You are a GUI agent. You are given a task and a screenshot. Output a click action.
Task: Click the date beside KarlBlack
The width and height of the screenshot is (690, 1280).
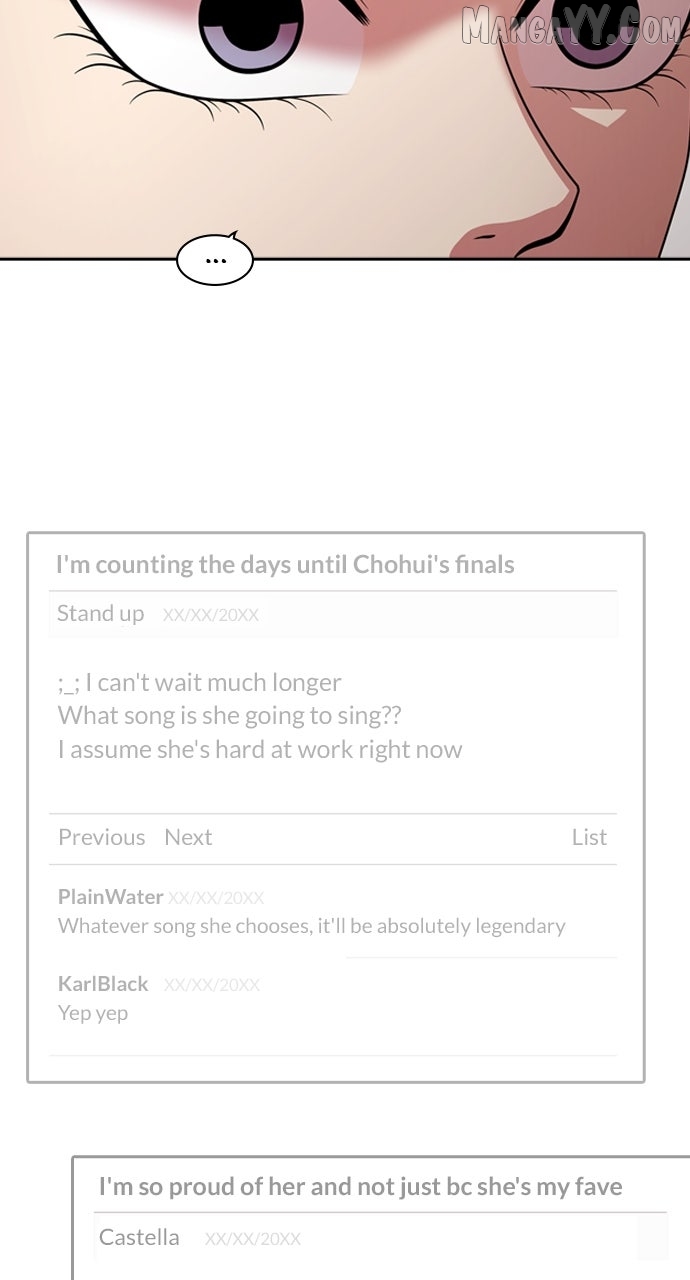click(211, 985)
